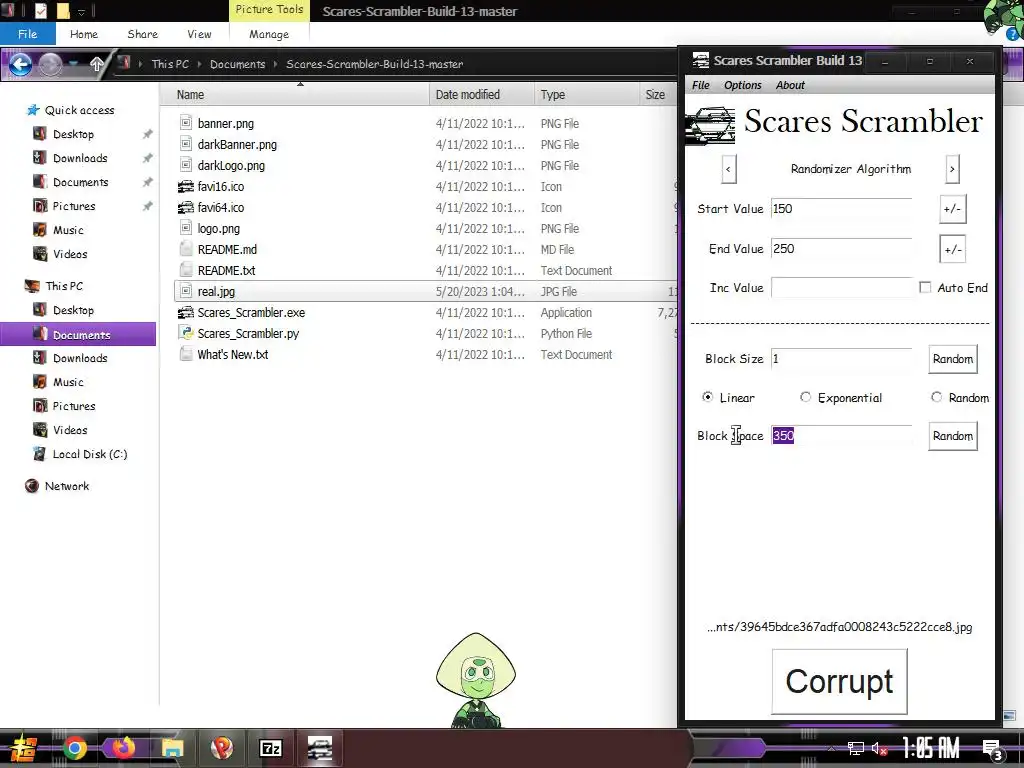
Task: Open Firefox from the taskbar
Action: pos(123,748)
